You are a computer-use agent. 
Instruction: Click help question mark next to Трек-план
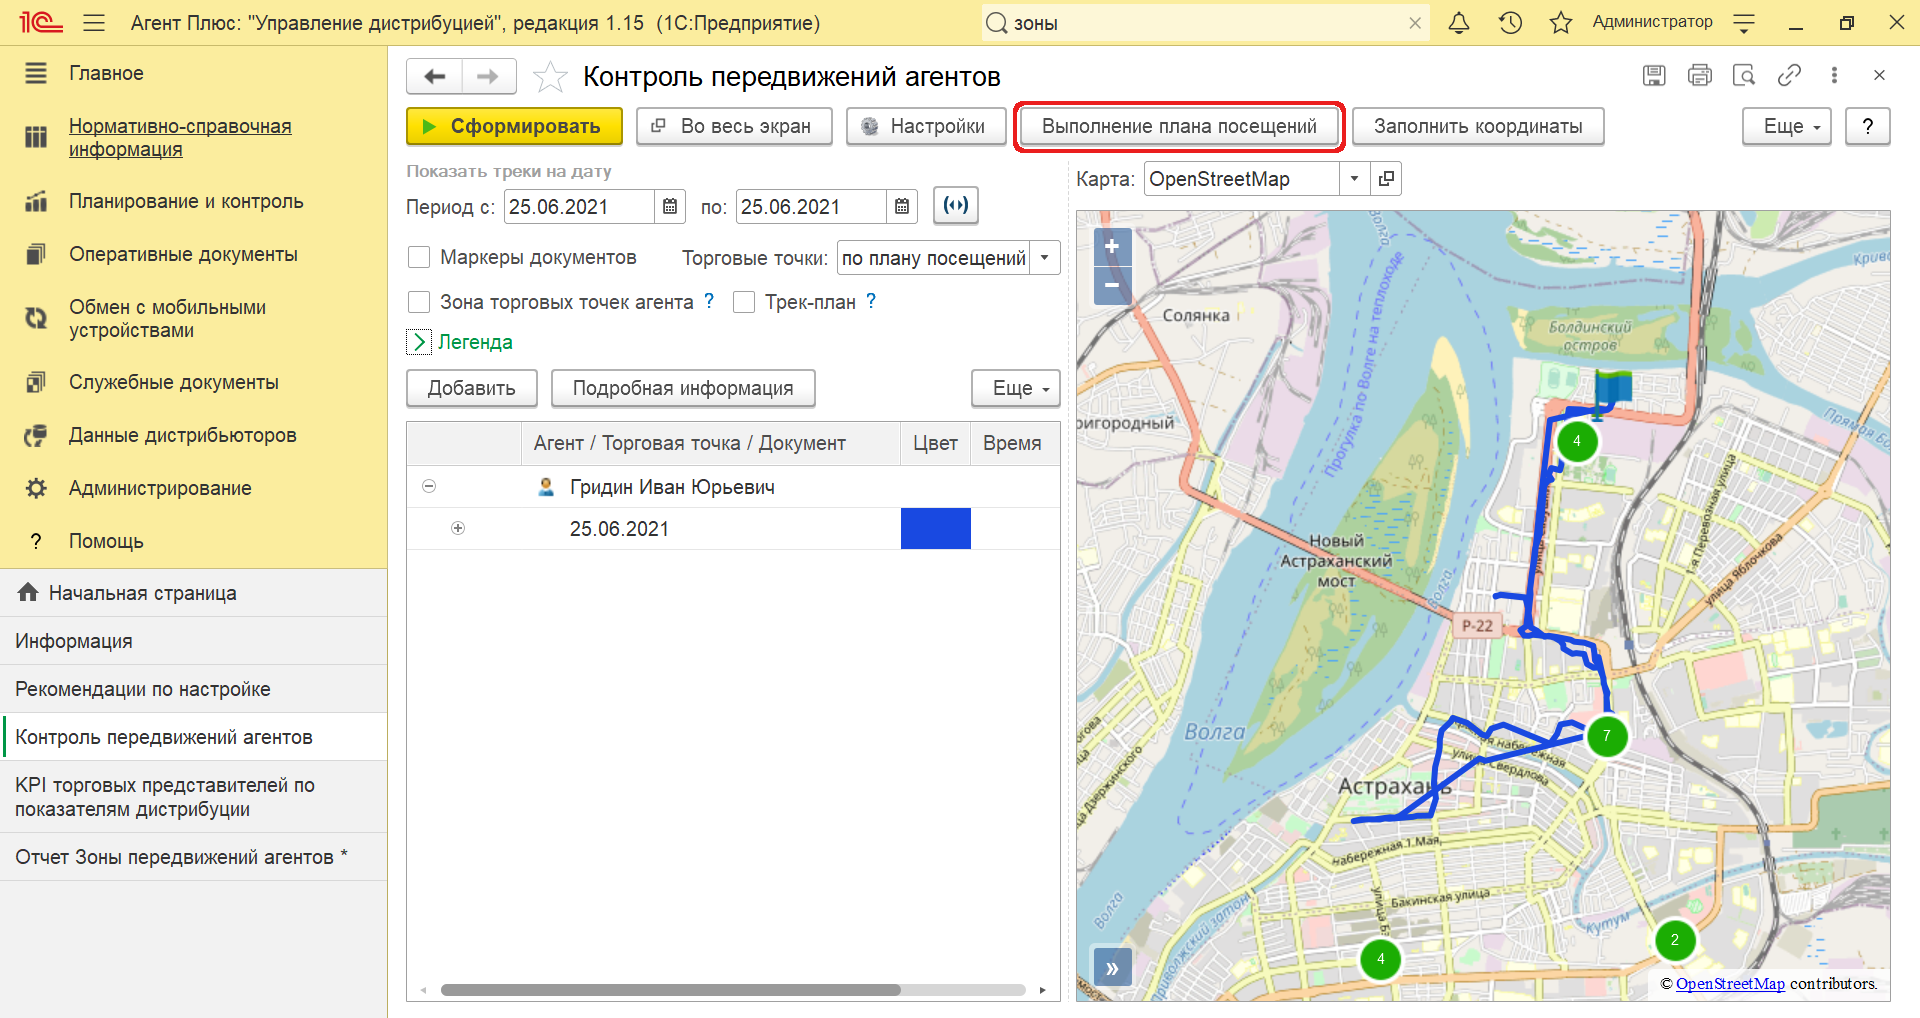coord(871,301)
